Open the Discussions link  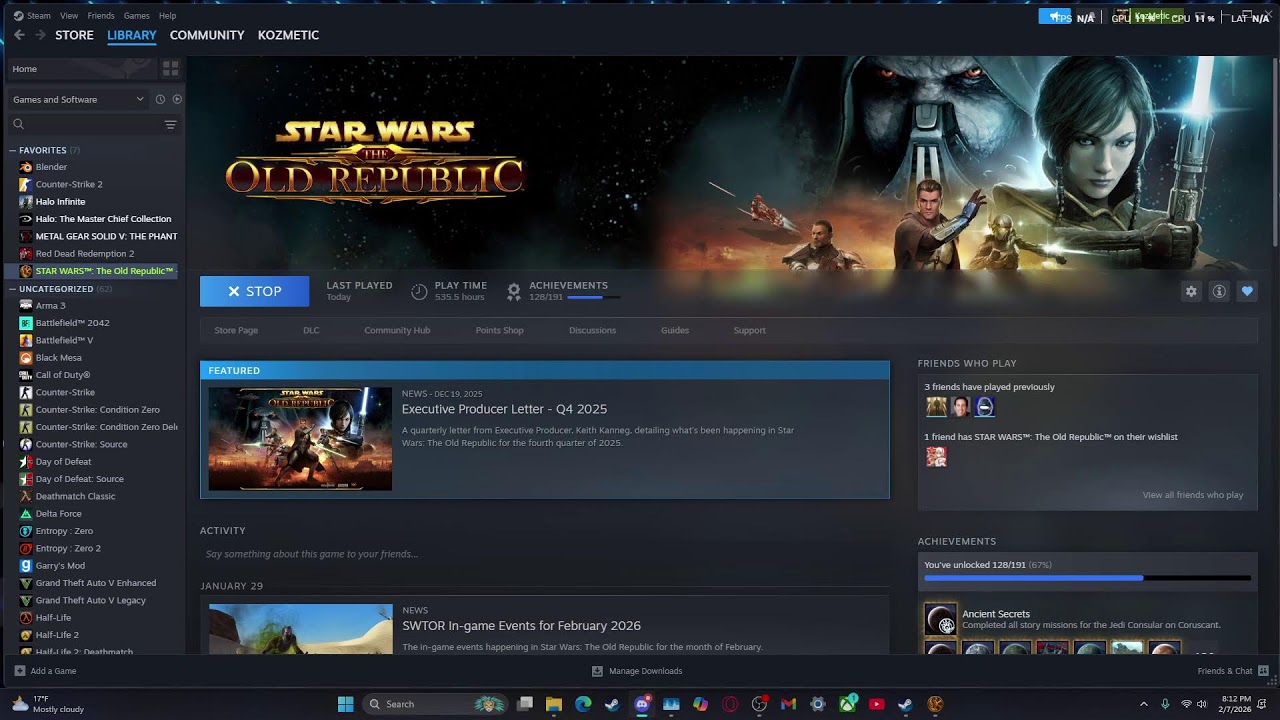pos(592,330)
